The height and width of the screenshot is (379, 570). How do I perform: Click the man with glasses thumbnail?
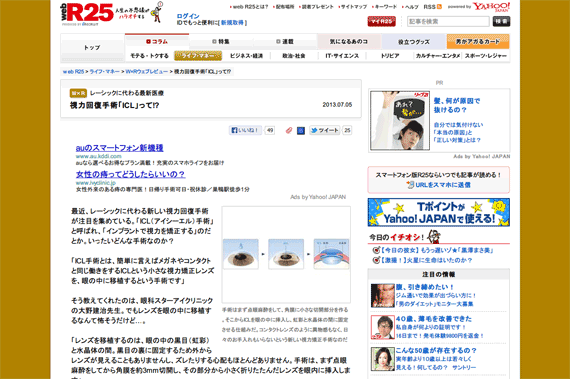[382, 327]
